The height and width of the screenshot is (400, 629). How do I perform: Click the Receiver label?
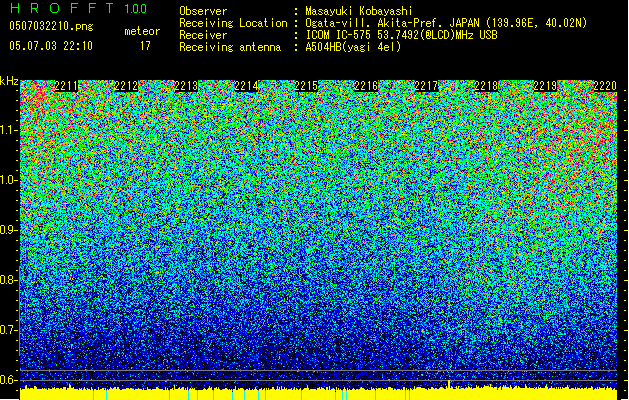point(203,35)
